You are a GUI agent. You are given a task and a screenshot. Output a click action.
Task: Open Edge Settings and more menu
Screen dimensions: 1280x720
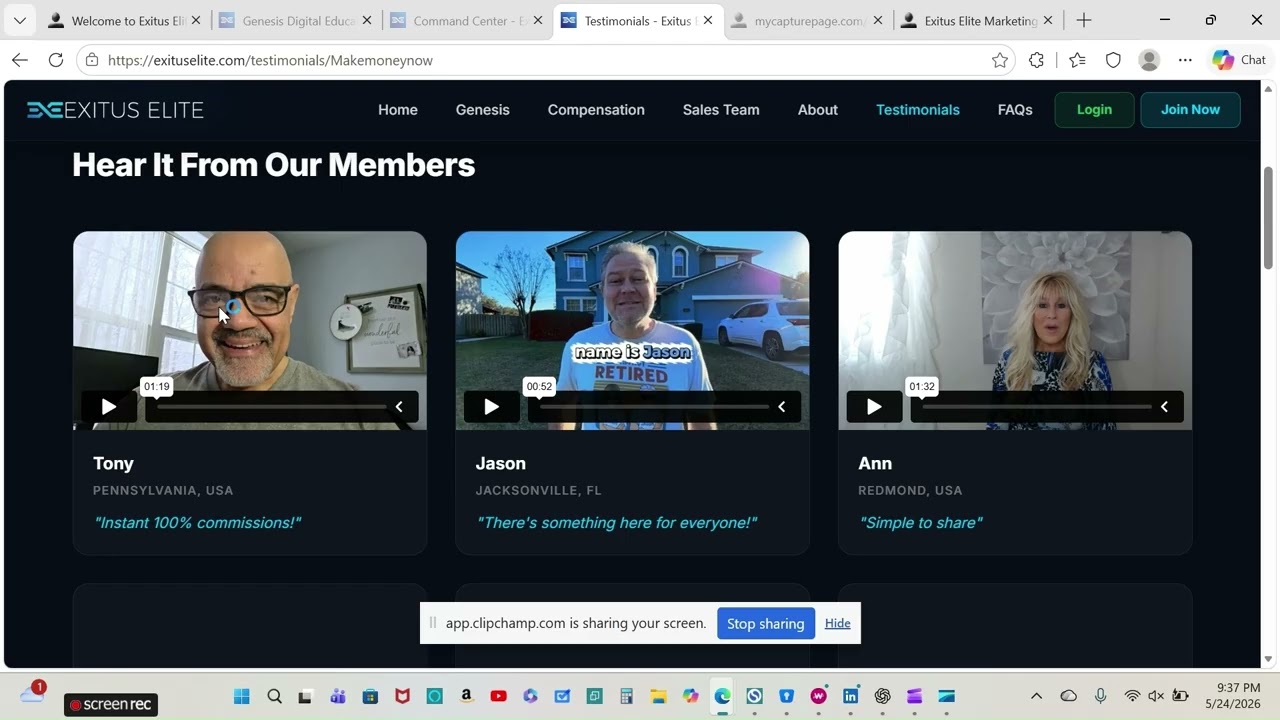(x=1185, y=60)
